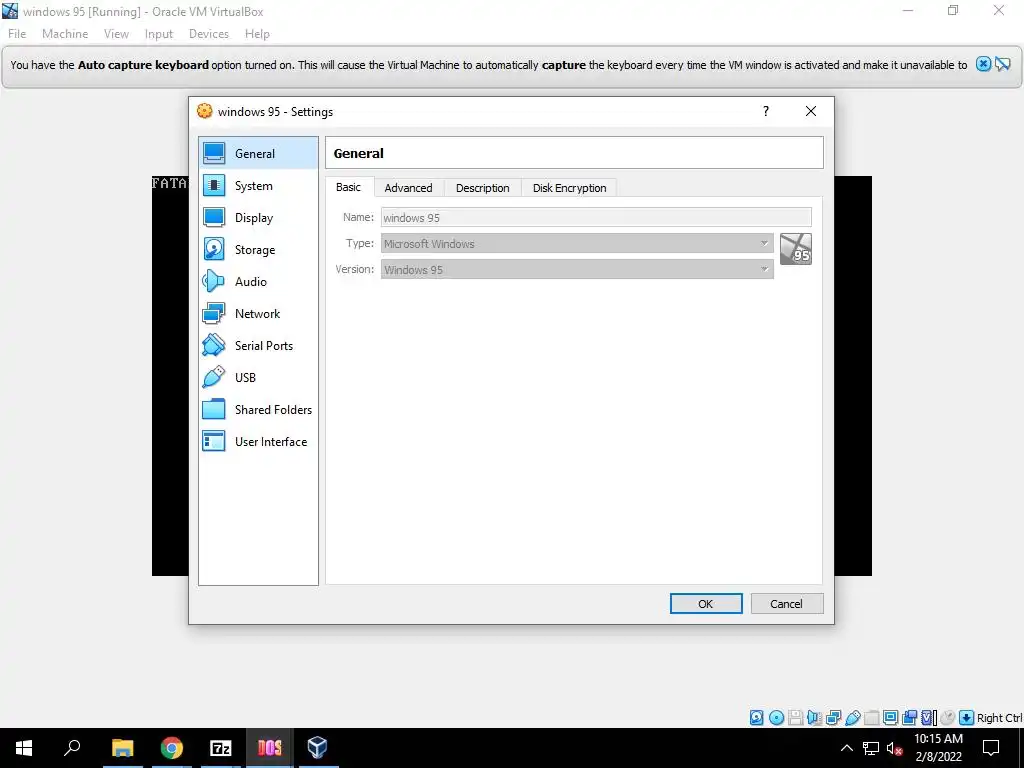This screenshot has height=768, width=1024.
Task: Switch to the Basic tab
Action: pyautogui.click(x=348, y=187)
